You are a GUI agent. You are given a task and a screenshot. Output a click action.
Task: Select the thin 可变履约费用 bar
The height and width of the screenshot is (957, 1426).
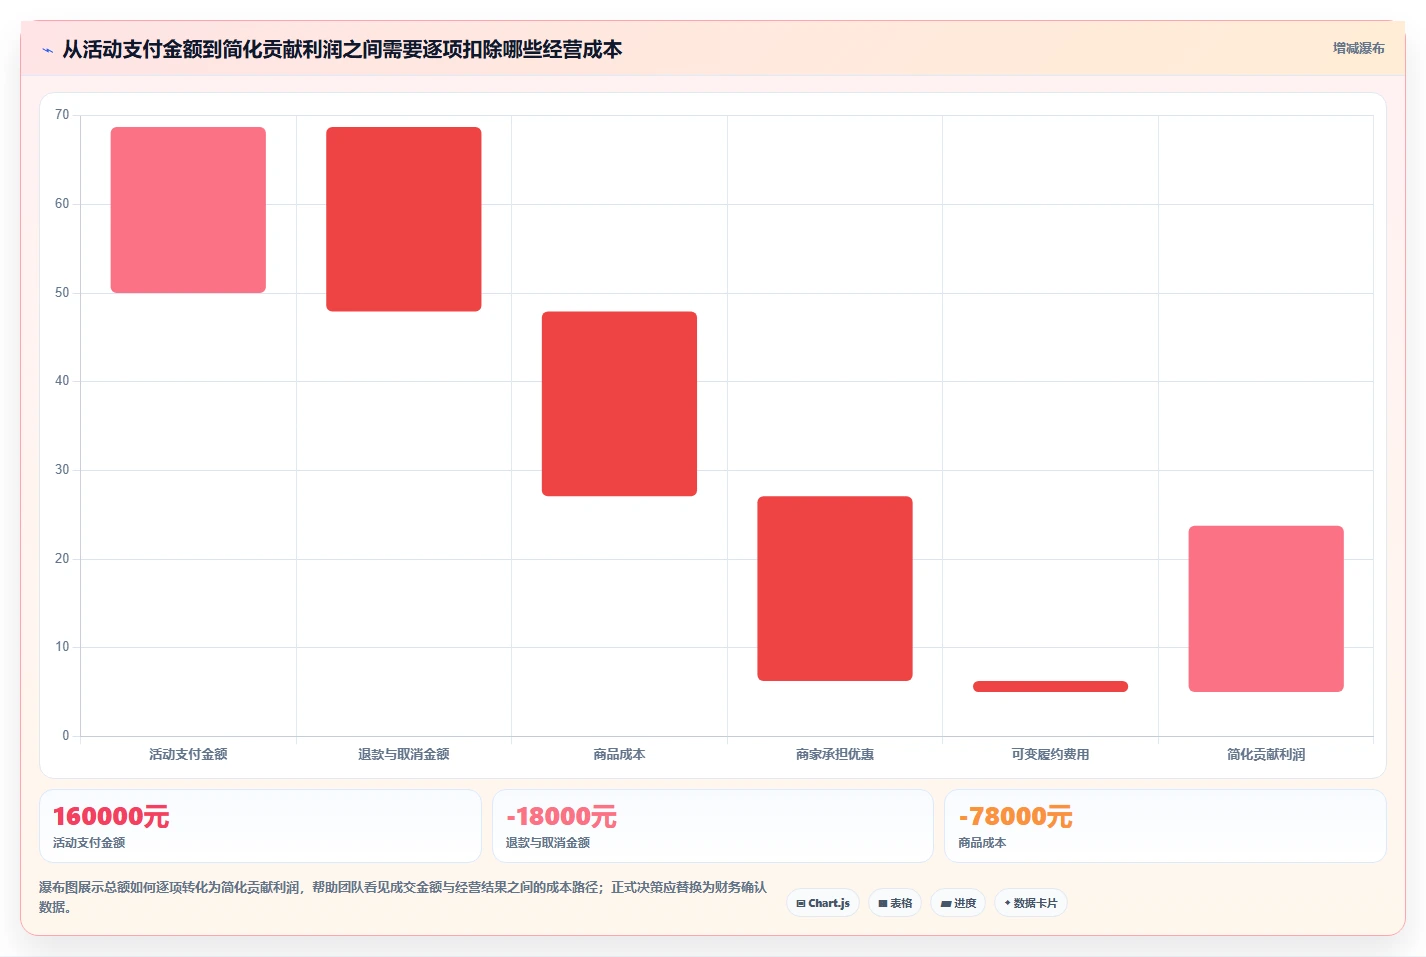[x=1050, y=686]
